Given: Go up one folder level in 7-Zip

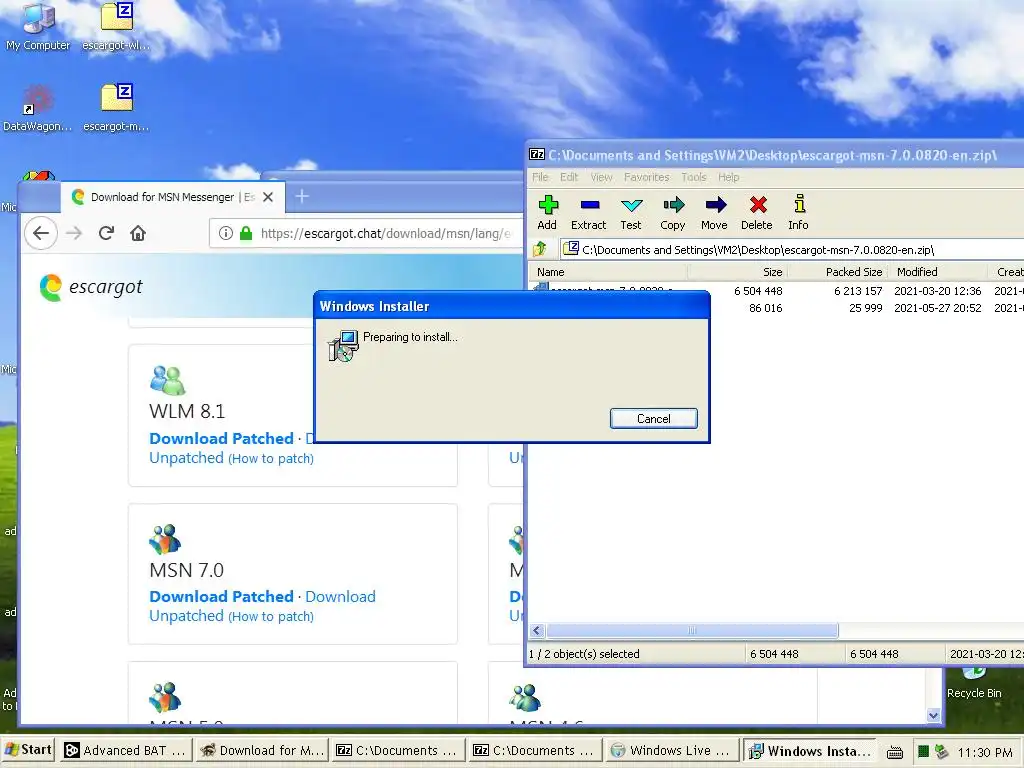Looking at the screenshot, I should pyautogui.click(x=539, y=249).
